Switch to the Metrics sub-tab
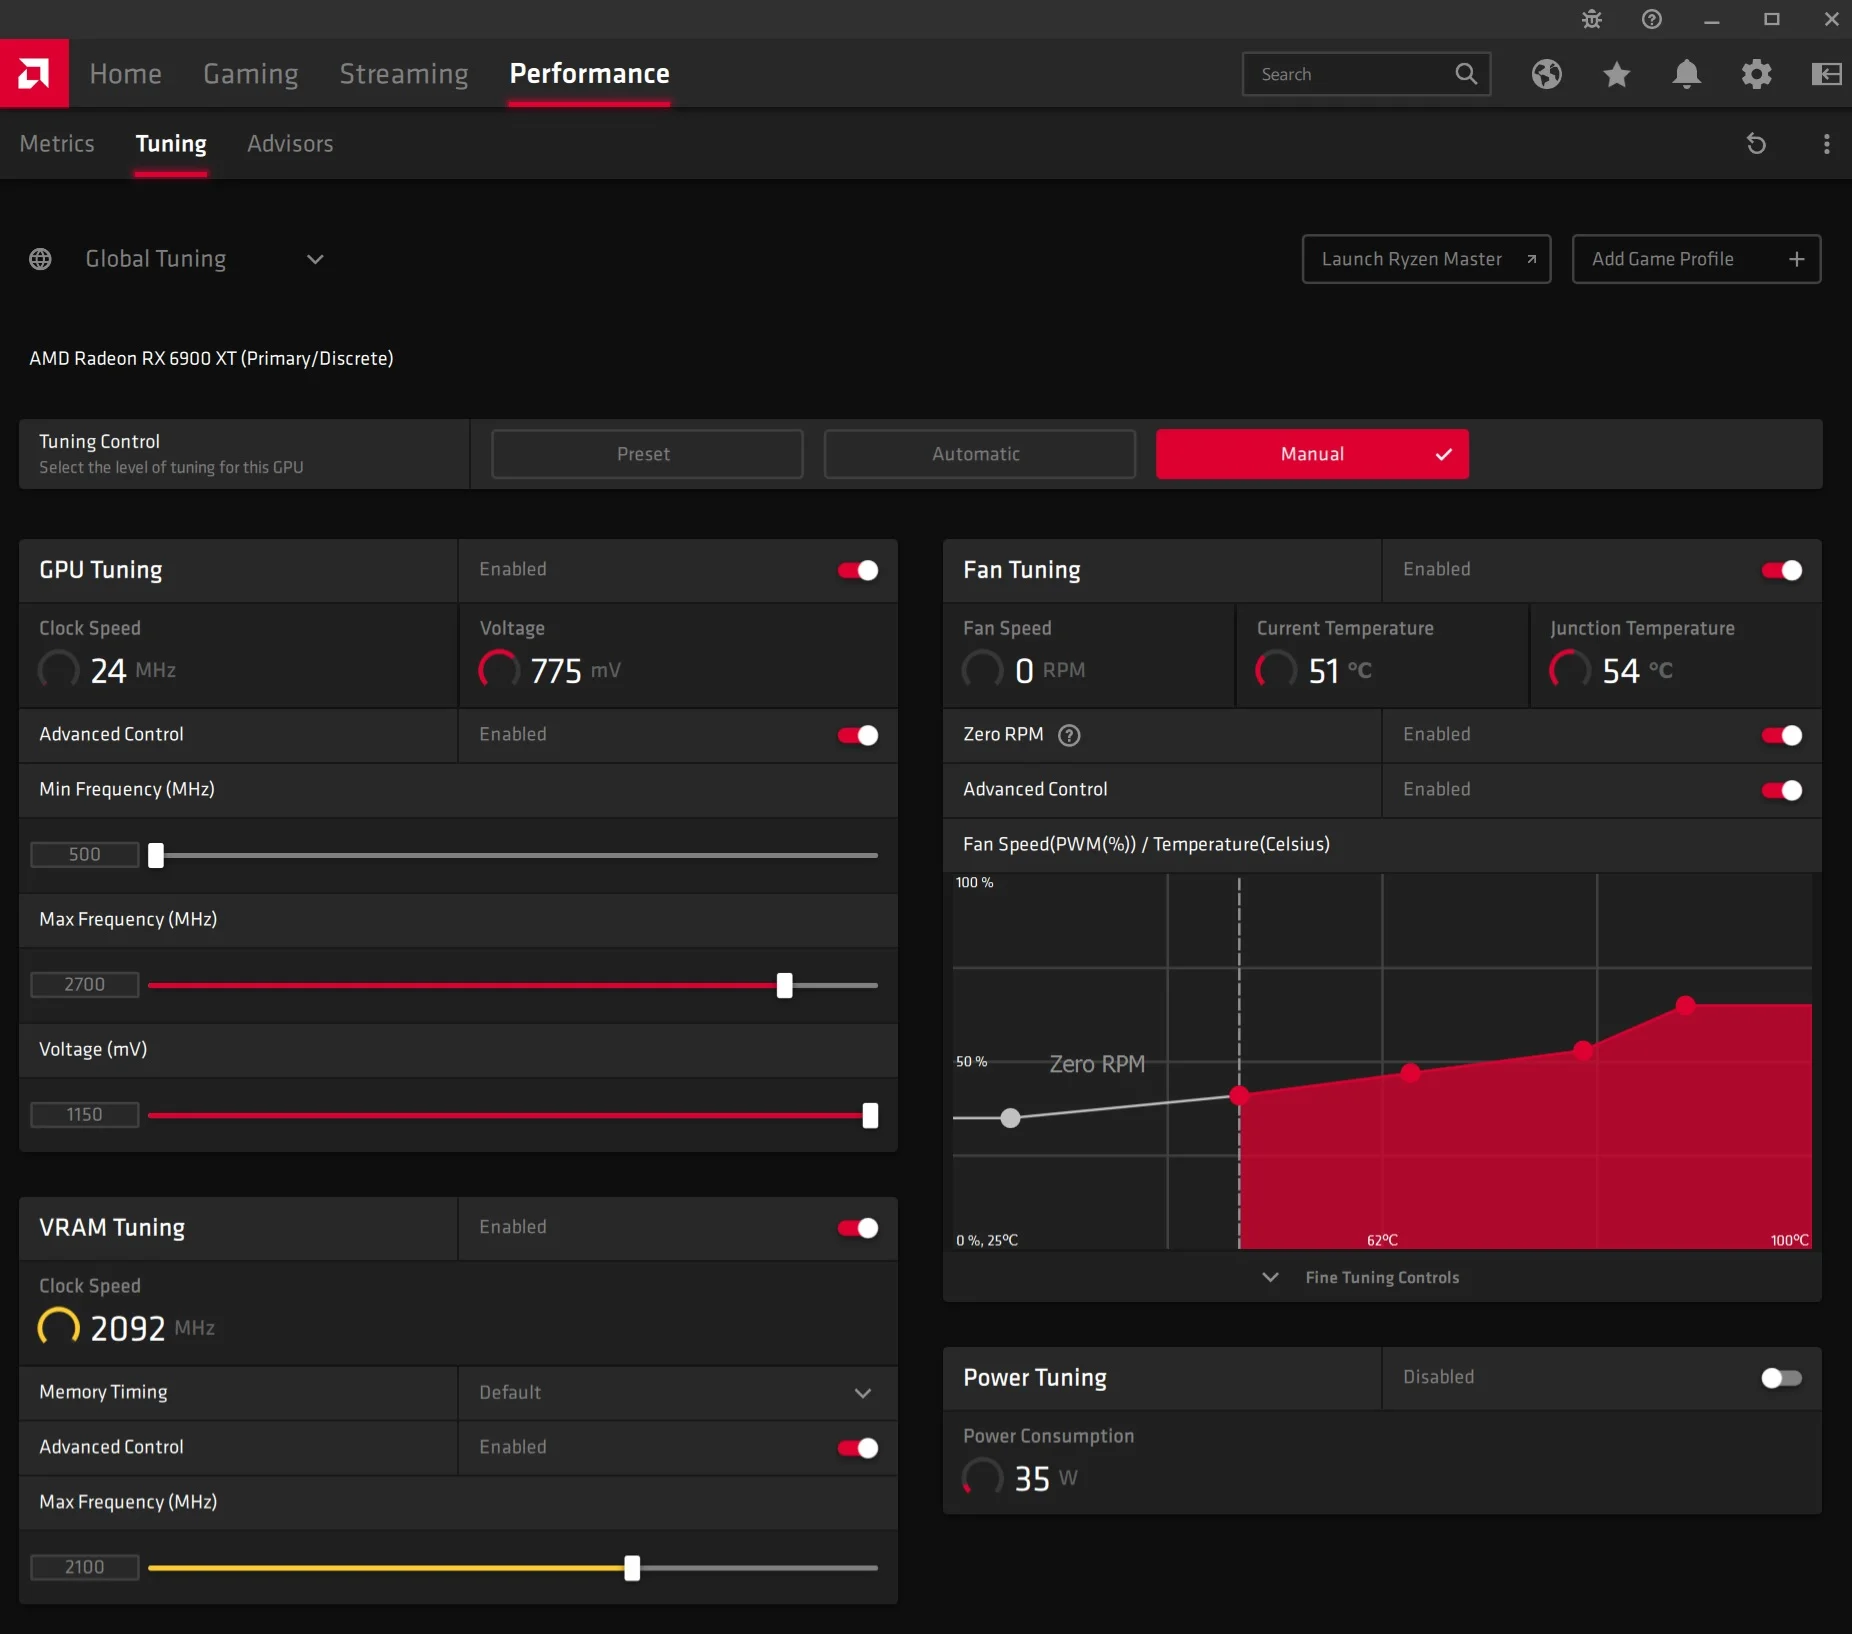The height and width of the screenshot is (1634, 1852). [57, 144]
